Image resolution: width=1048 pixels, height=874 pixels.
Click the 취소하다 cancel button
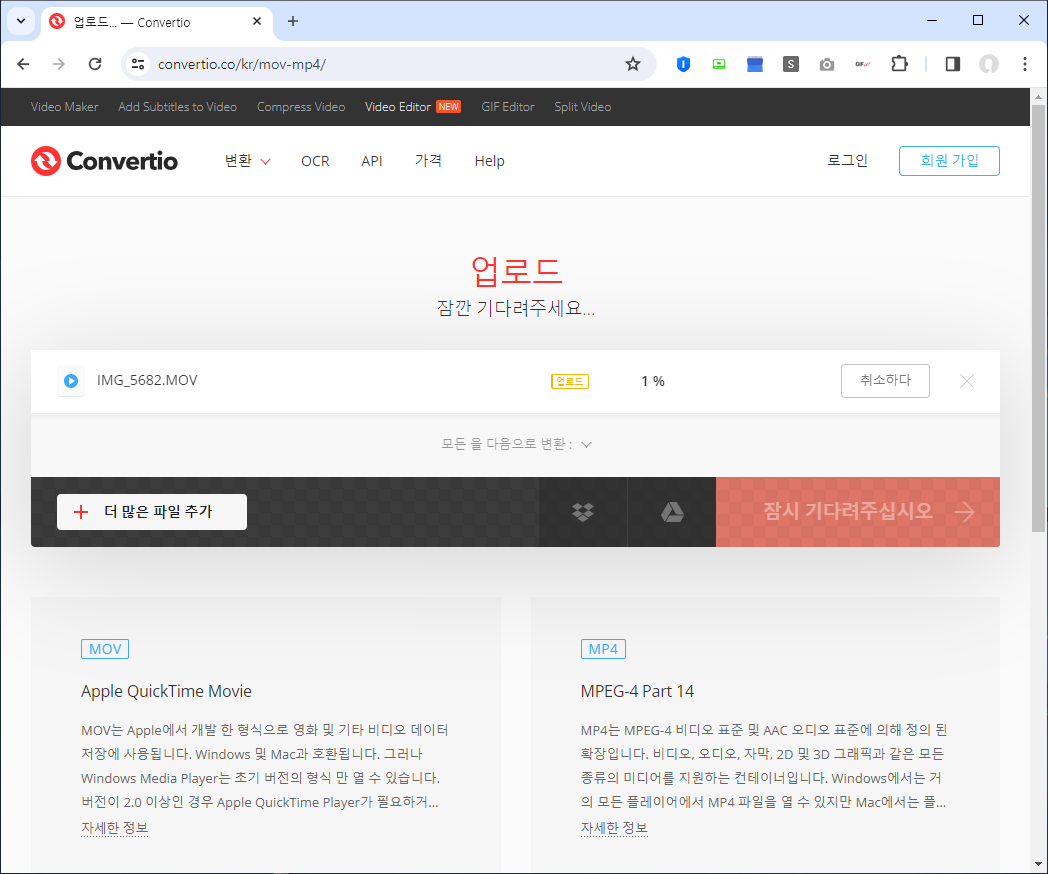[885, 380]
